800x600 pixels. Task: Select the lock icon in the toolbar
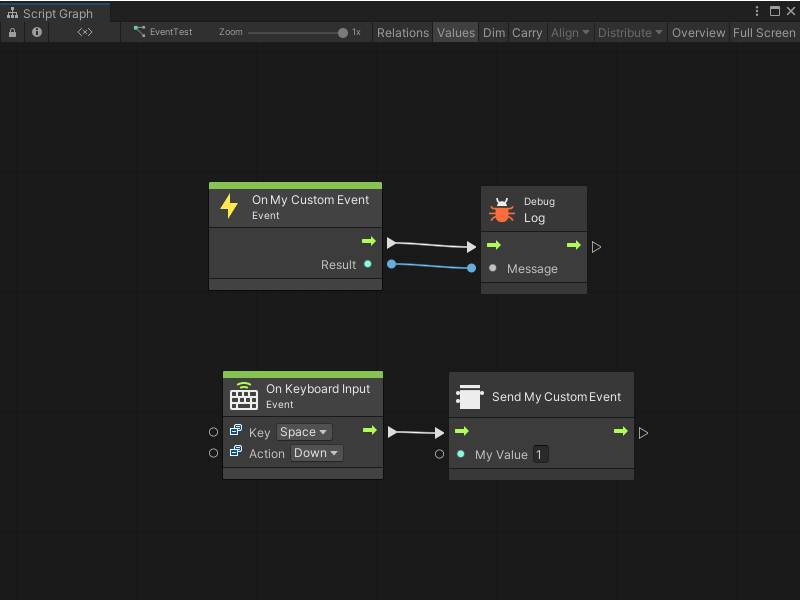(12, 32)
